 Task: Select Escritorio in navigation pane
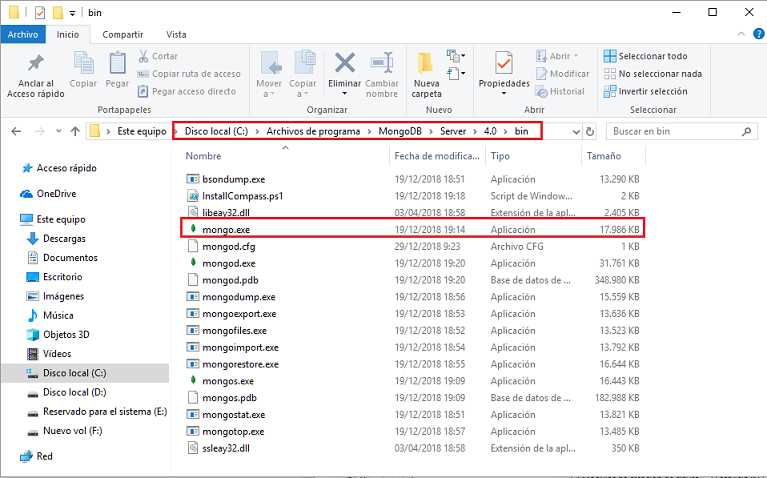[62, 277]
